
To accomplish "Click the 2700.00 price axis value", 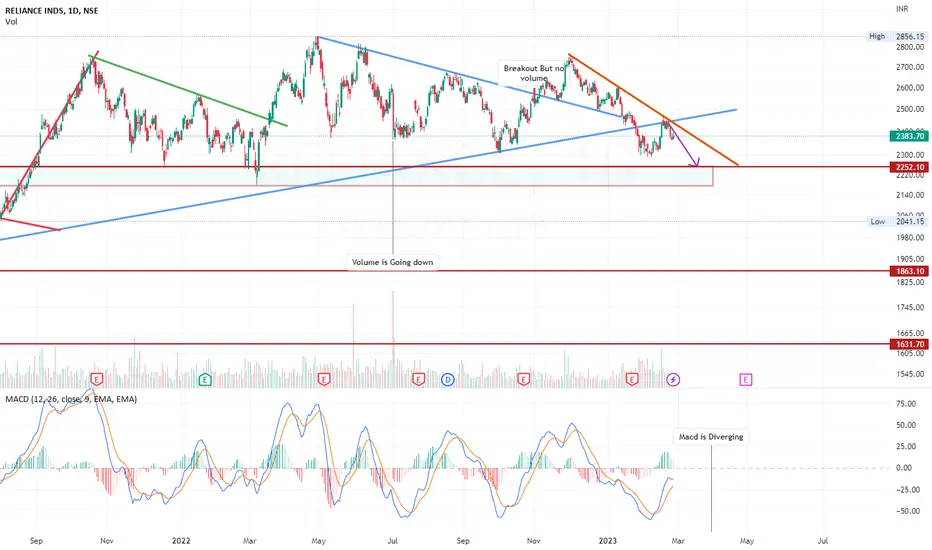I will 909,67.
